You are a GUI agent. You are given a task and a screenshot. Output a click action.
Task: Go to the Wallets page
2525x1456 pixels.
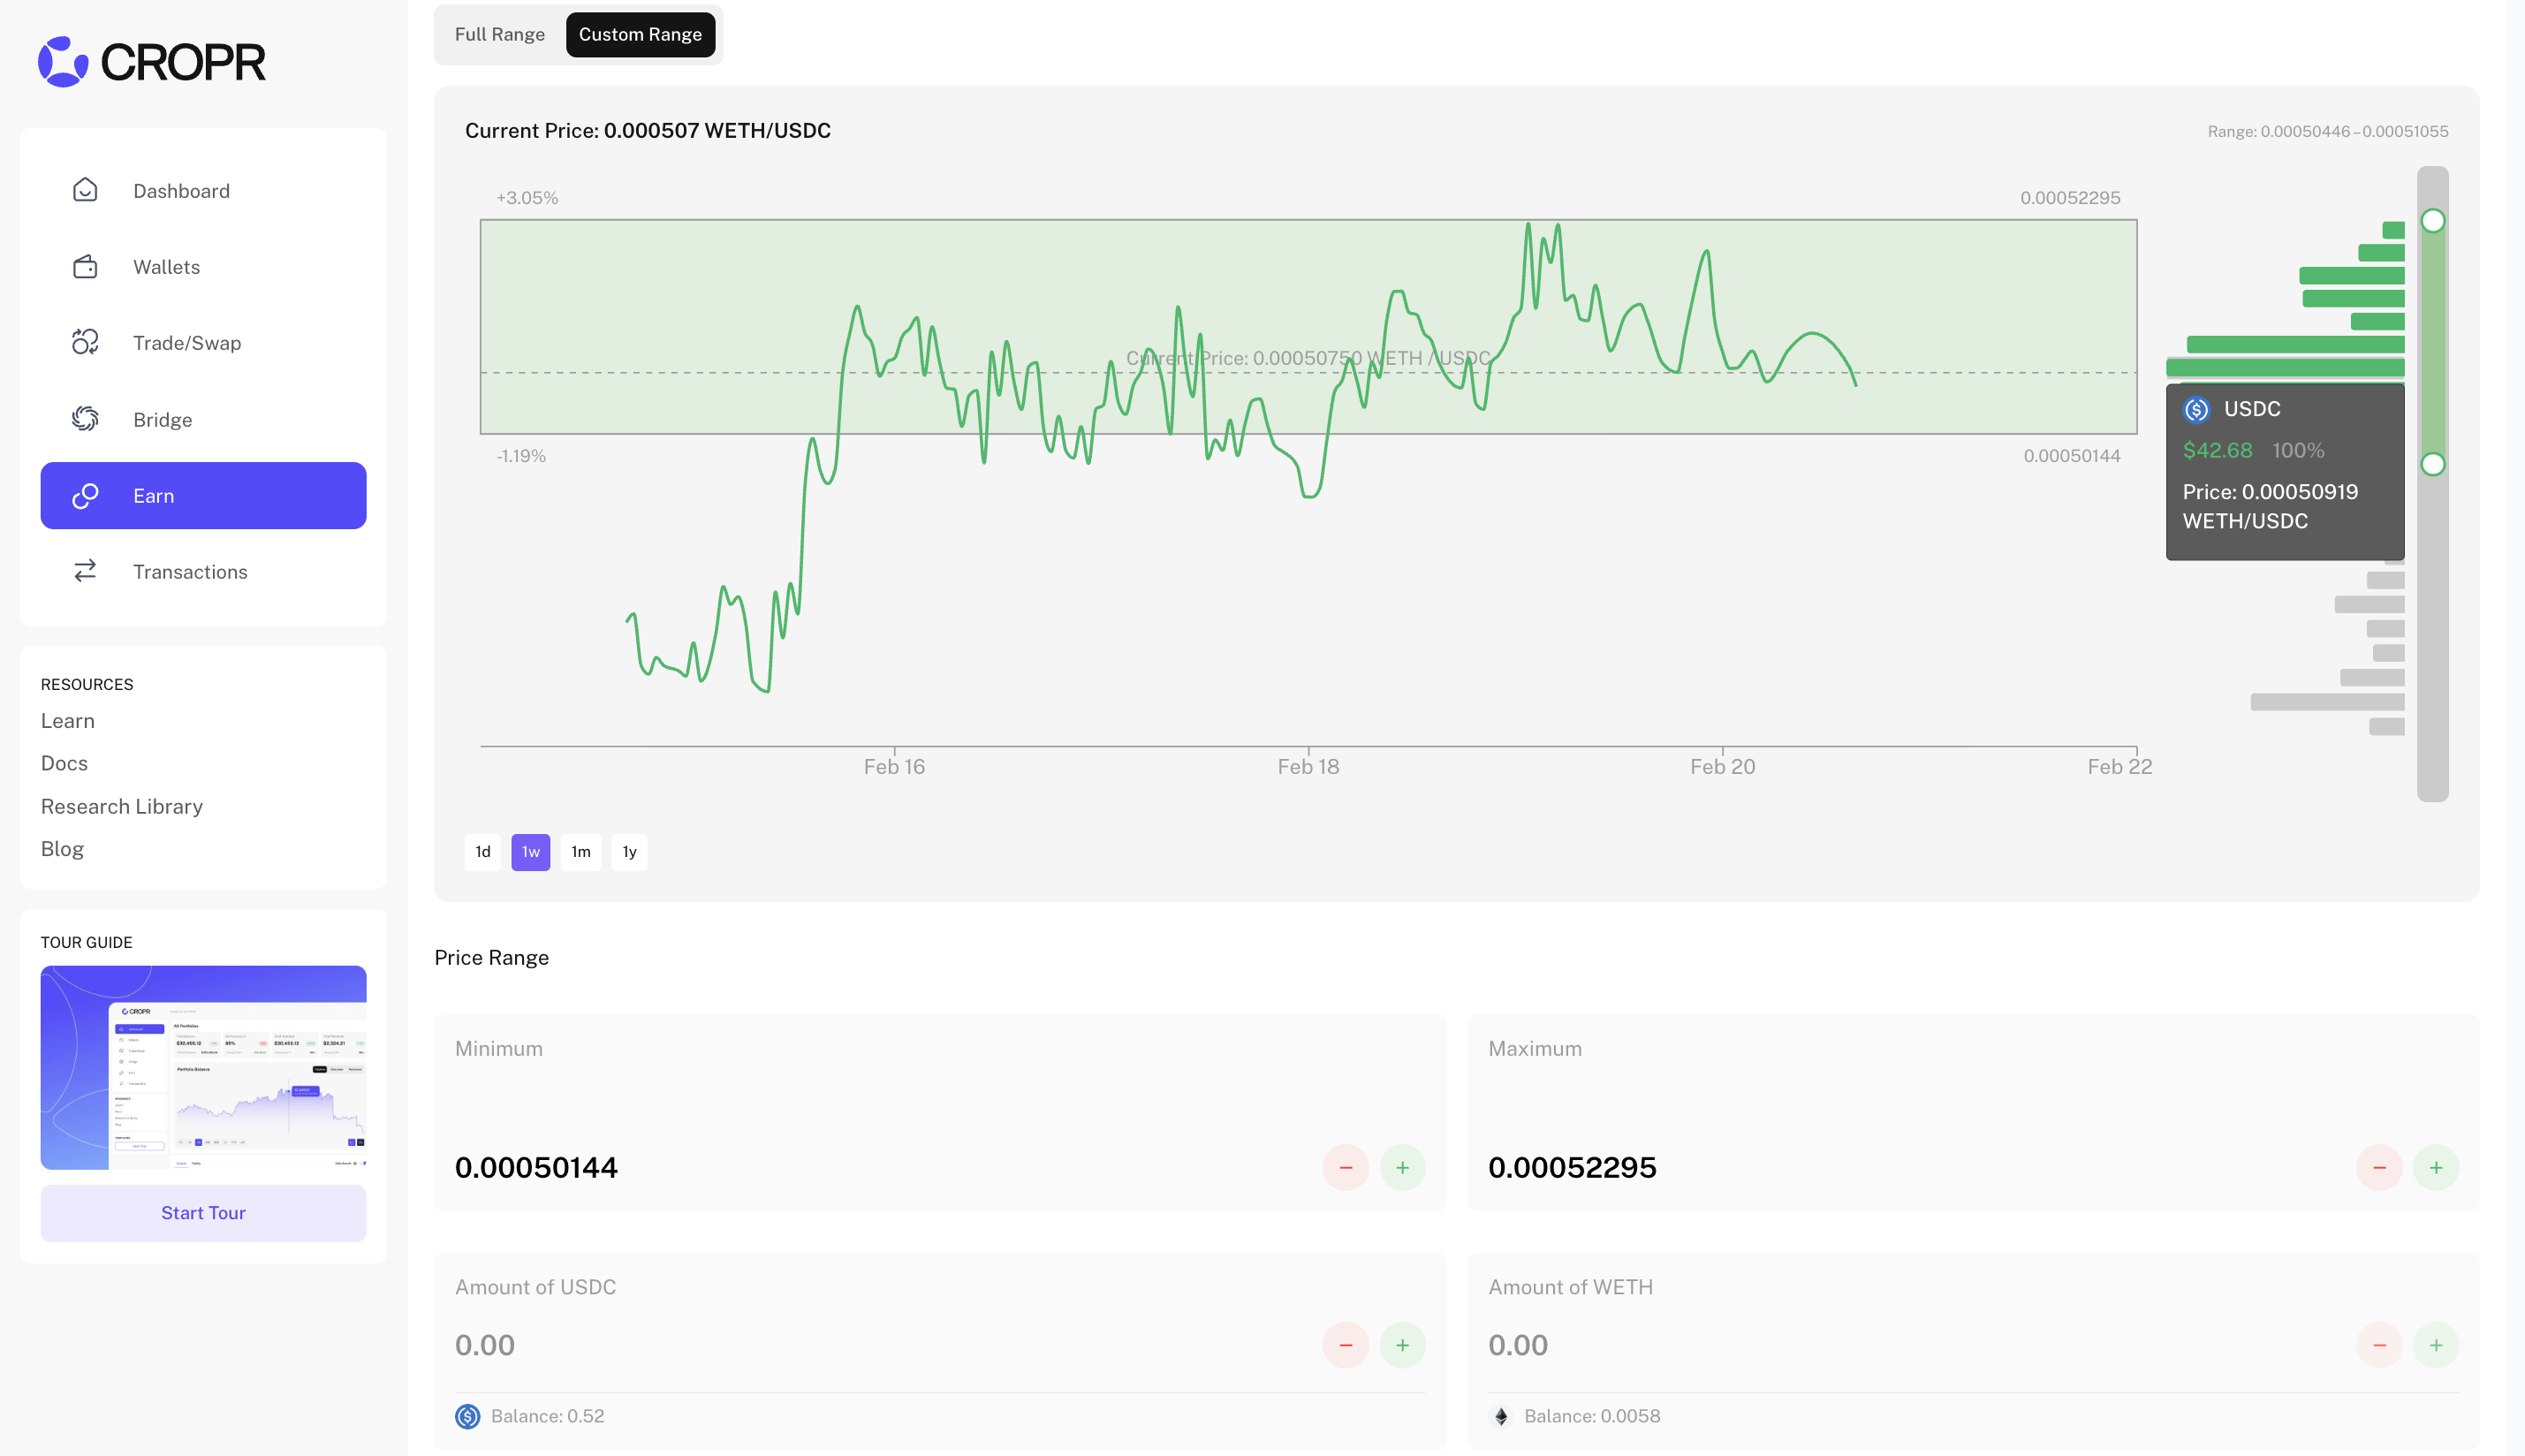pos(203,266)
